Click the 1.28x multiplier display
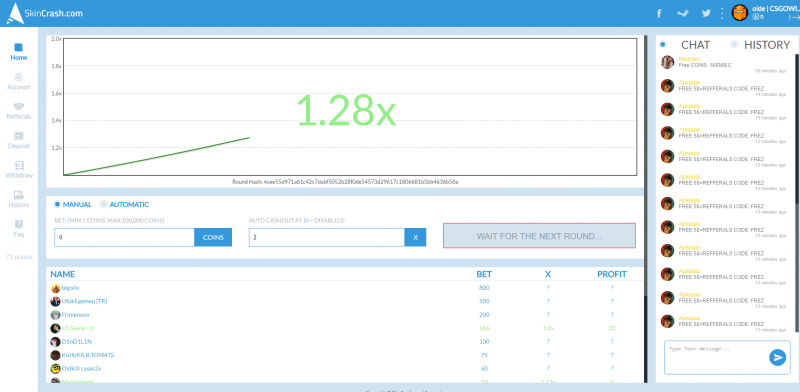Viewport: 800px width, 392px height. click(346, 110)
